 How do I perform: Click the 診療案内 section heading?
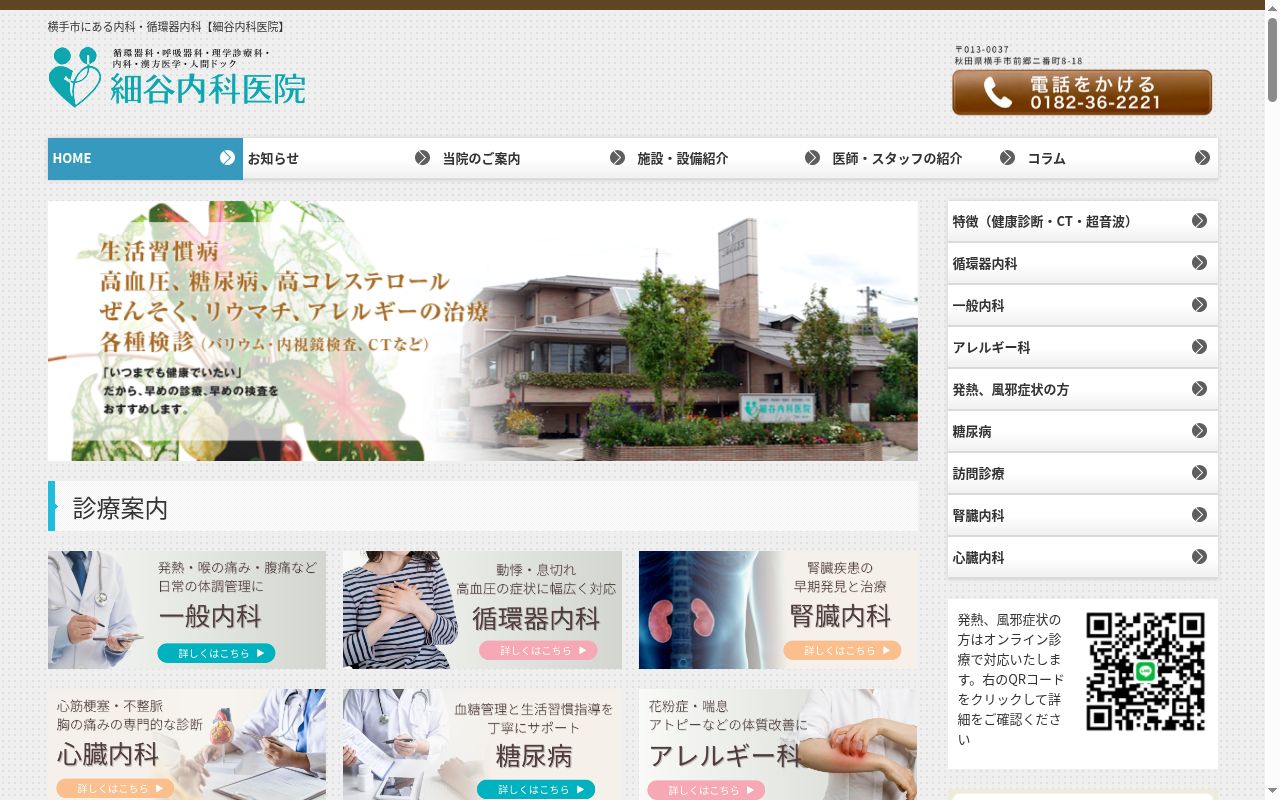(483, 506)
